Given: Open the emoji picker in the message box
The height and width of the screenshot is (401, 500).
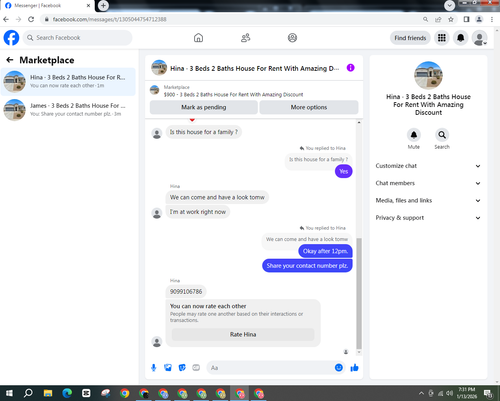Looking at the screenshot, I should tap(339, 367).
